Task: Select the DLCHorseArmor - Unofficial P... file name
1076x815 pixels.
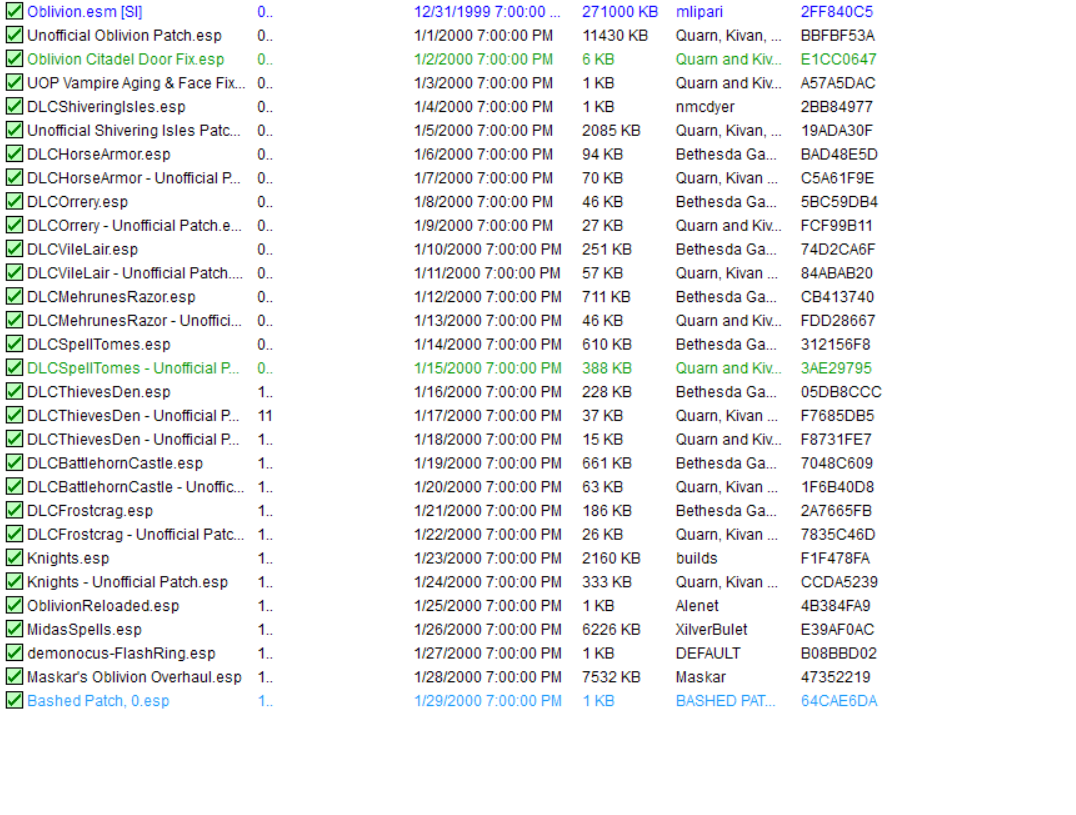Action: pyautogui.click(x=134, y=178)
